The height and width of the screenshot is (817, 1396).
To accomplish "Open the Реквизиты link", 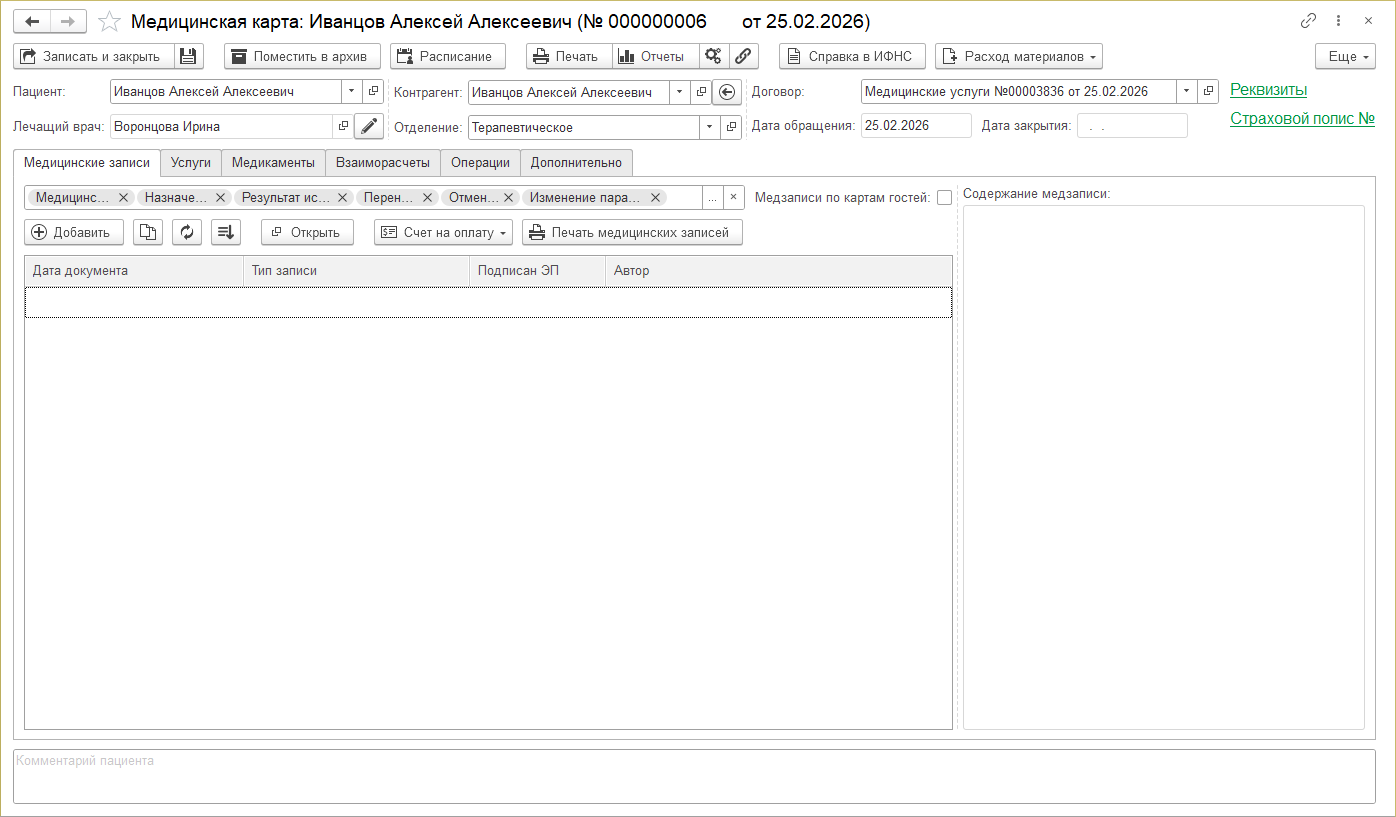I will pos(1269,90).
